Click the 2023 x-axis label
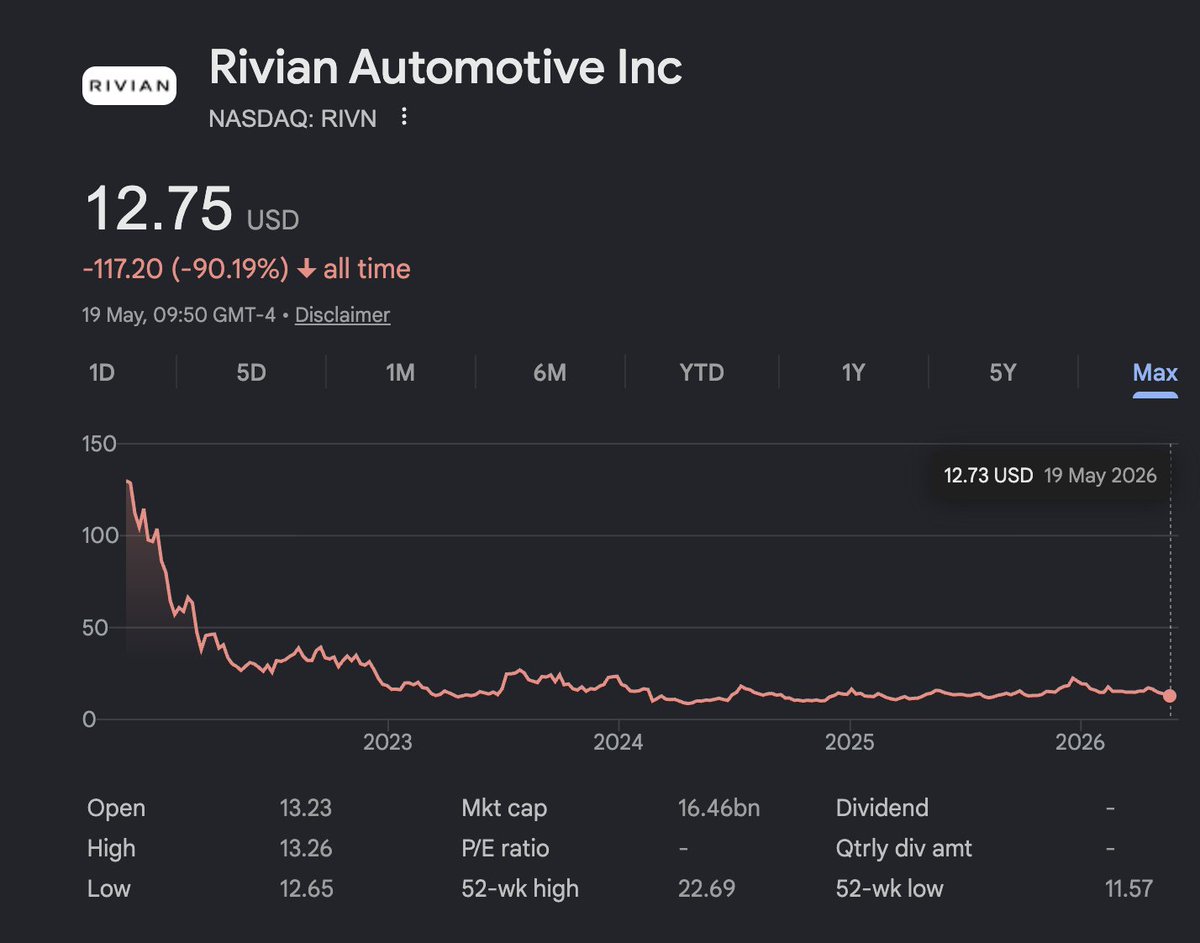Screen dimensions: 1200x943 coord(388,743)
